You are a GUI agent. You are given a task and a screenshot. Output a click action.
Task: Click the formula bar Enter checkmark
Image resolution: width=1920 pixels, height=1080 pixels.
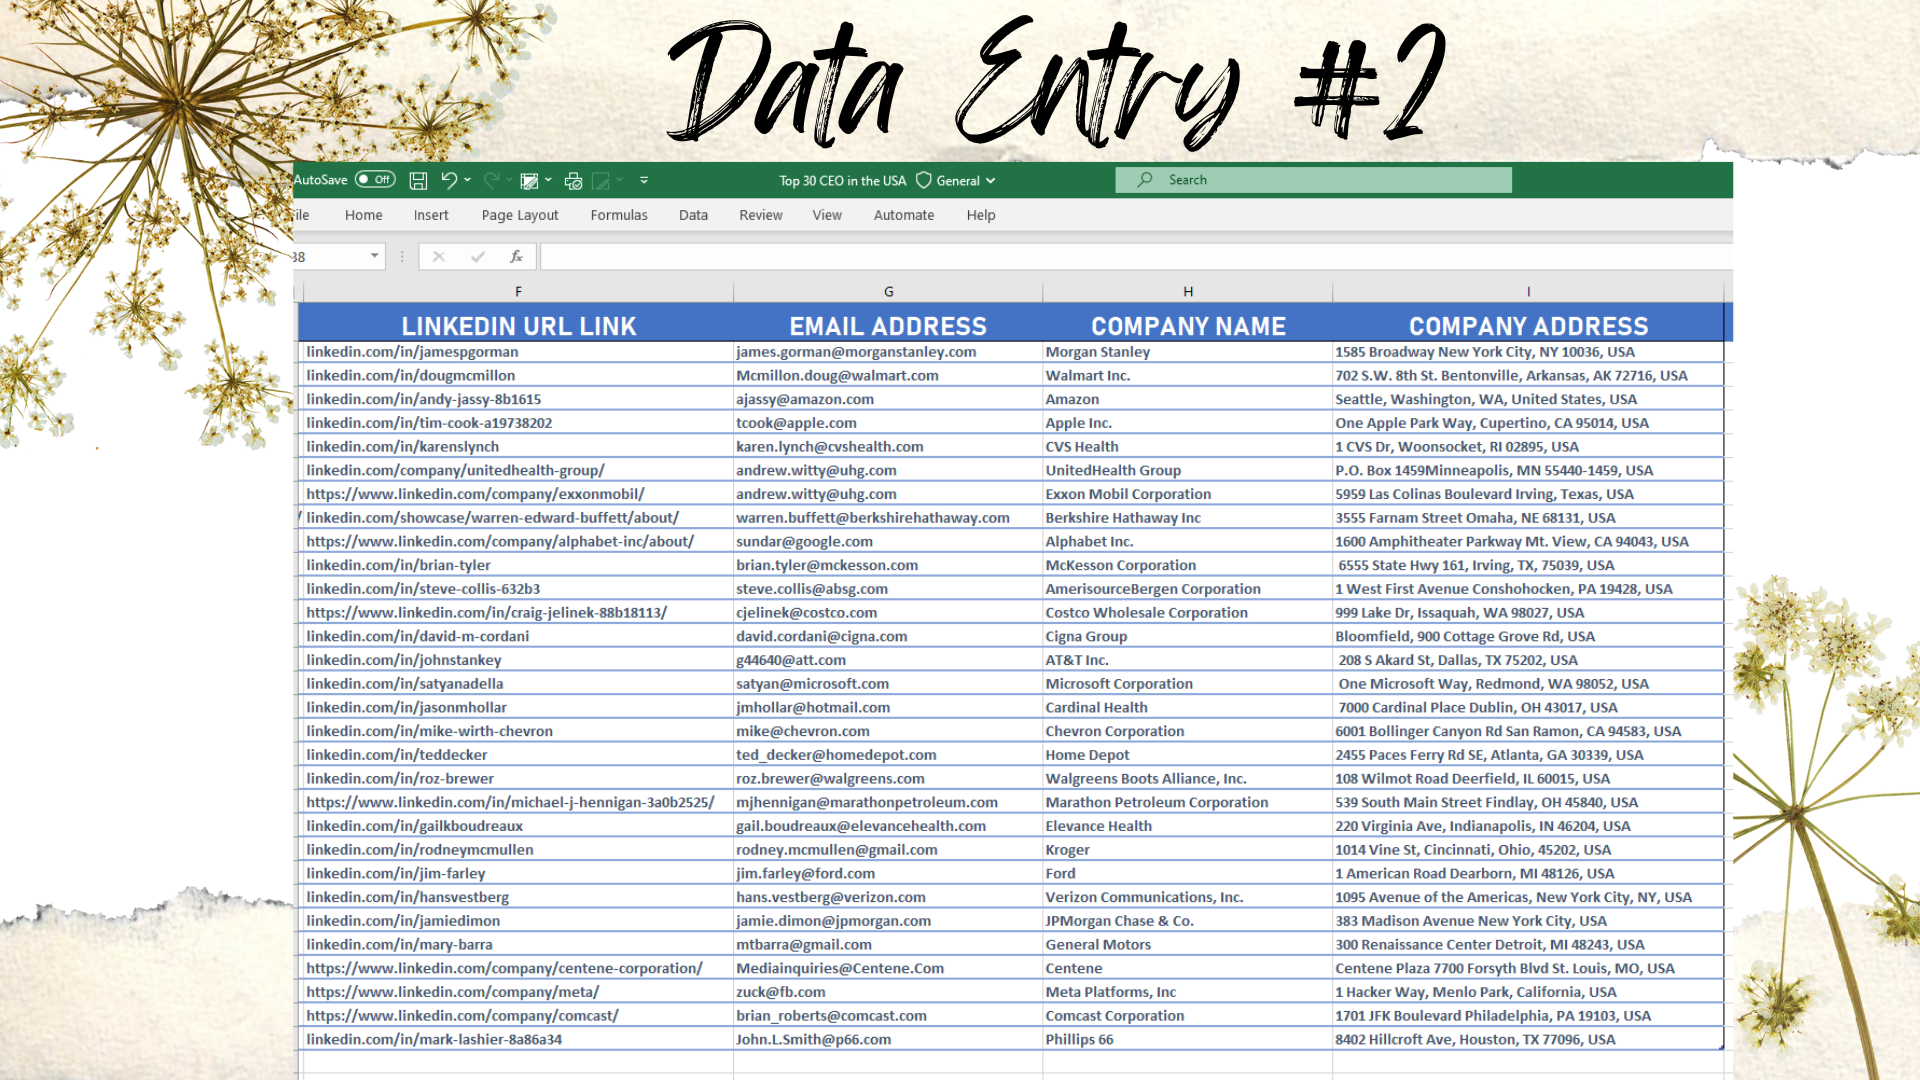click(478, 257)
